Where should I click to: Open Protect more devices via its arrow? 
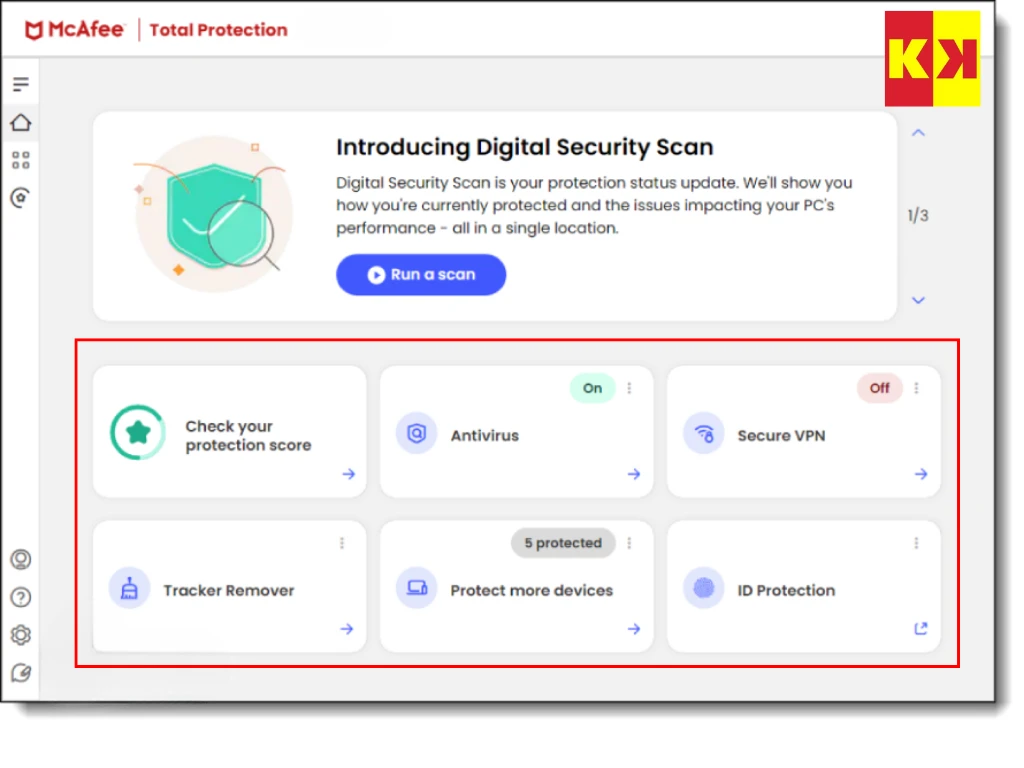[x=633, y=629]
